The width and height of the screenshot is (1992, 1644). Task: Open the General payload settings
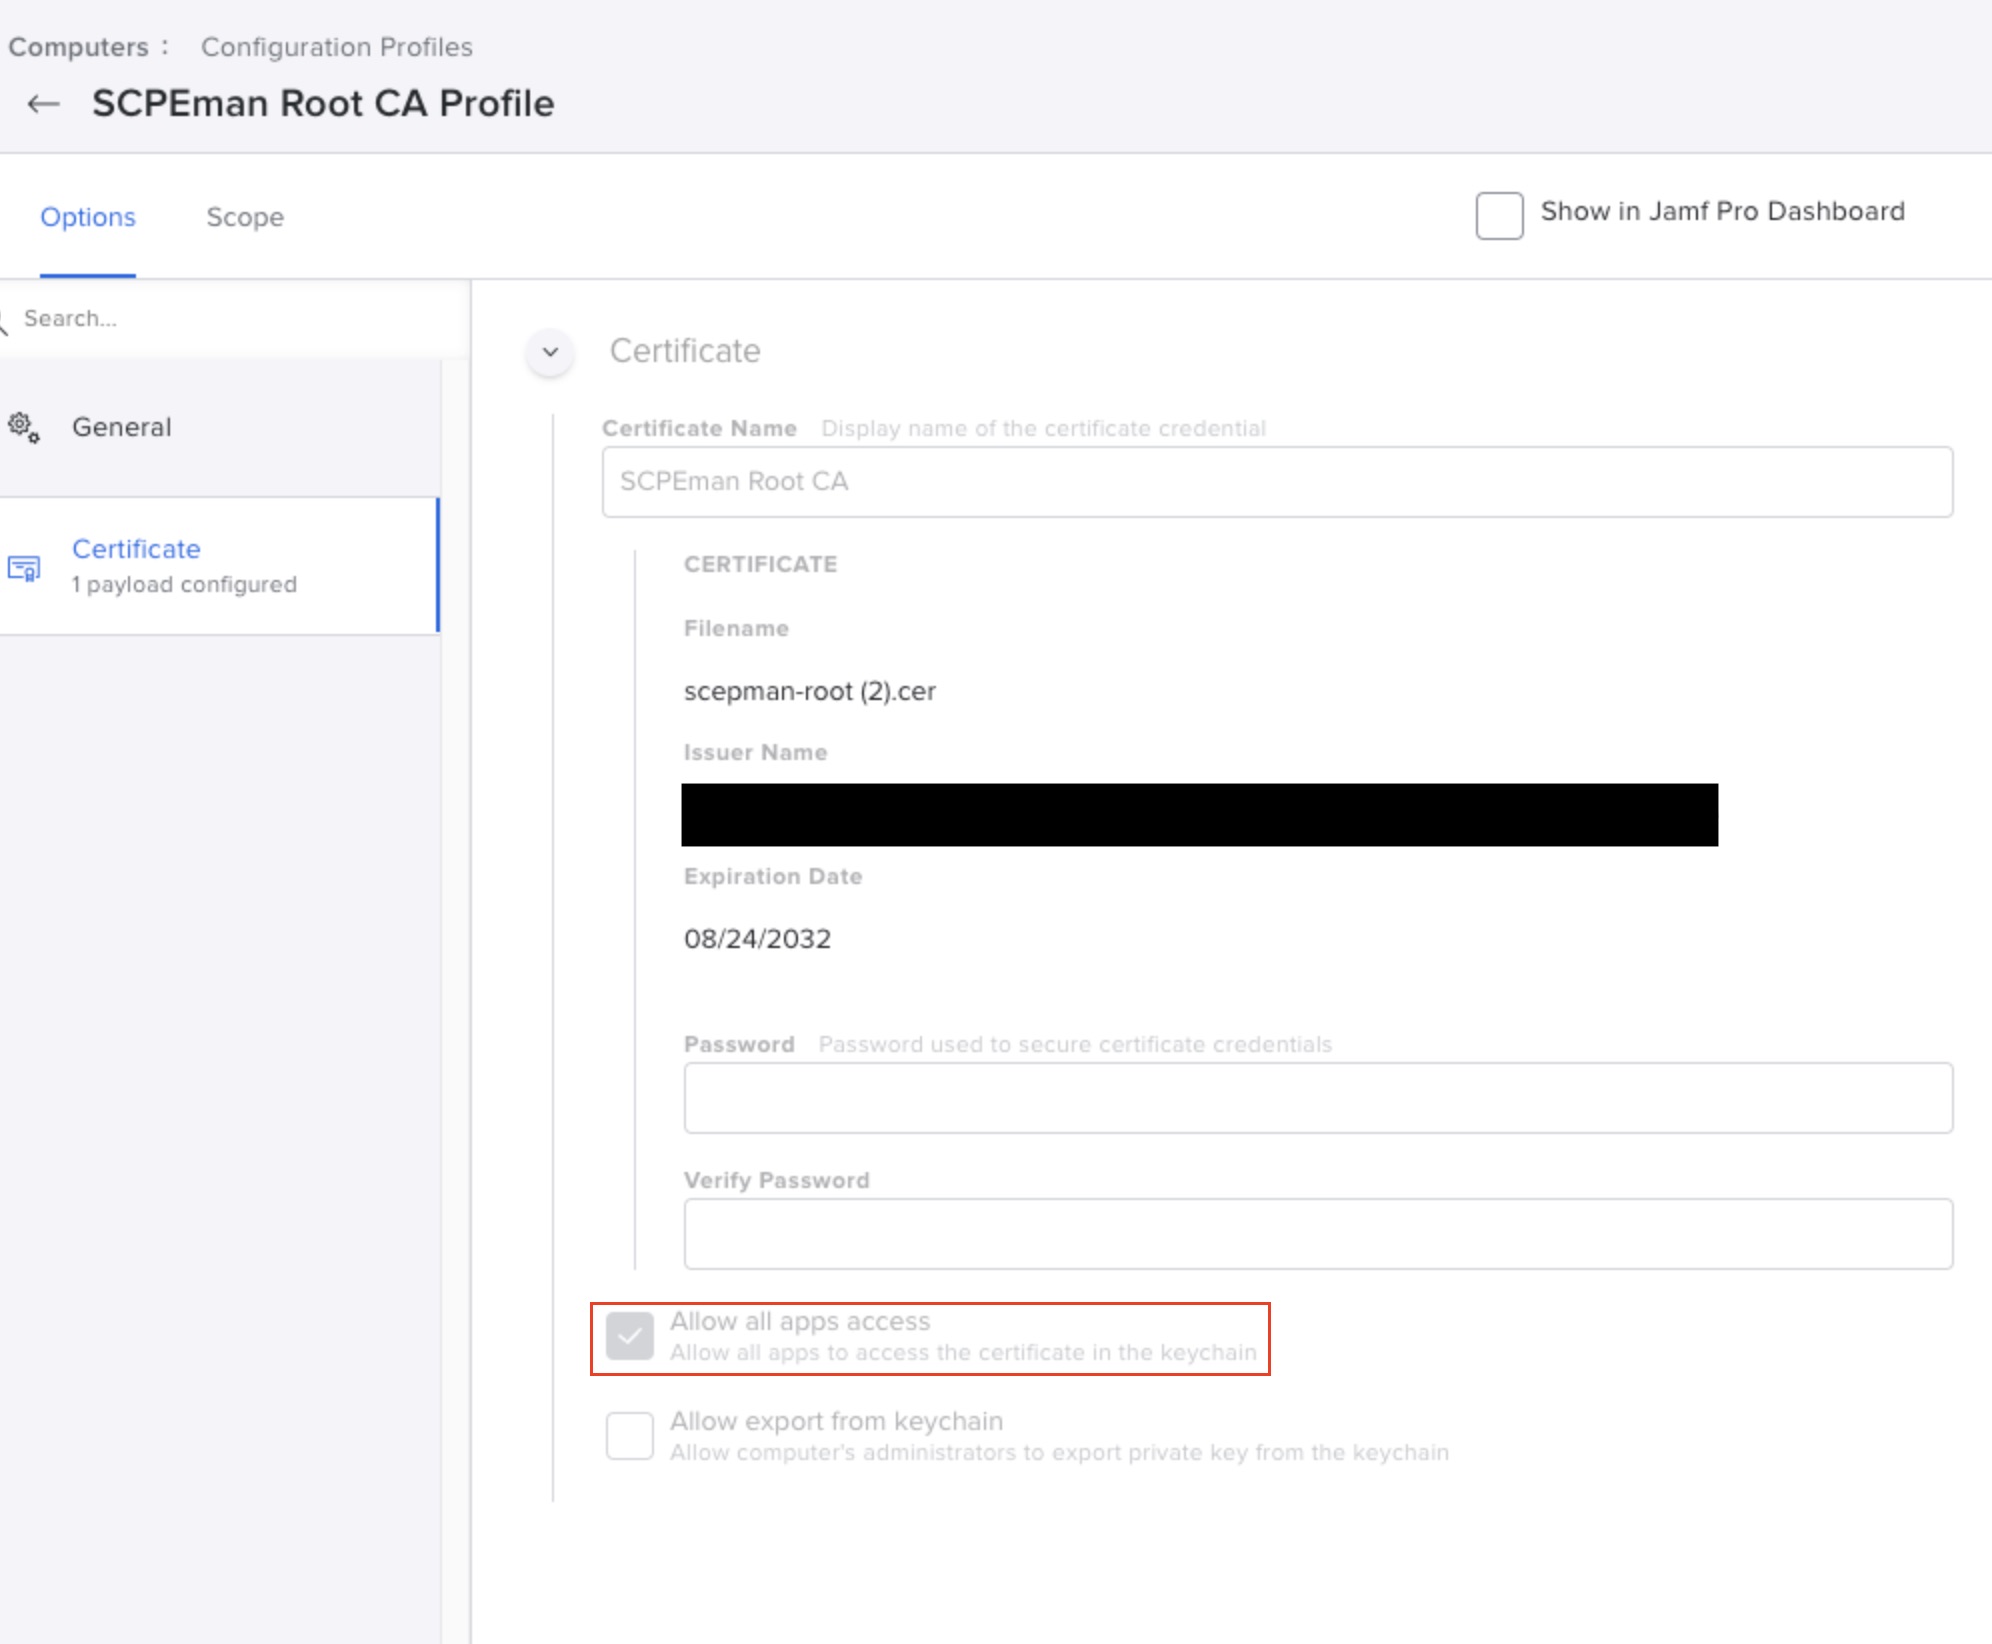pyautogui.click(x=122, y=428)
